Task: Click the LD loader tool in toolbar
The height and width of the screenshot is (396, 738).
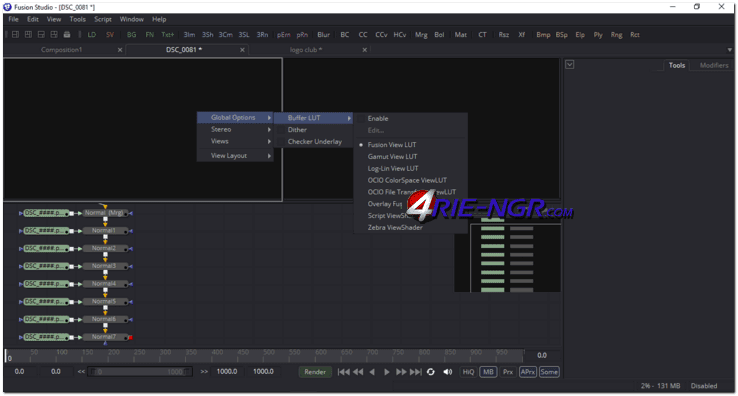Action: [92, 35]
